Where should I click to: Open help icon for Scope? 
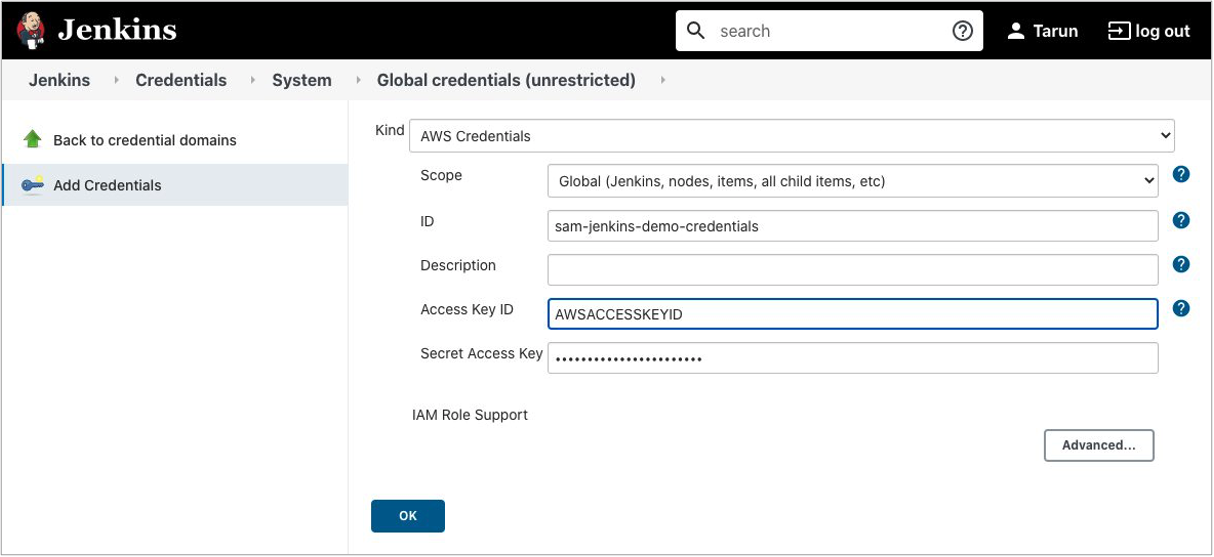(1181, 175)
